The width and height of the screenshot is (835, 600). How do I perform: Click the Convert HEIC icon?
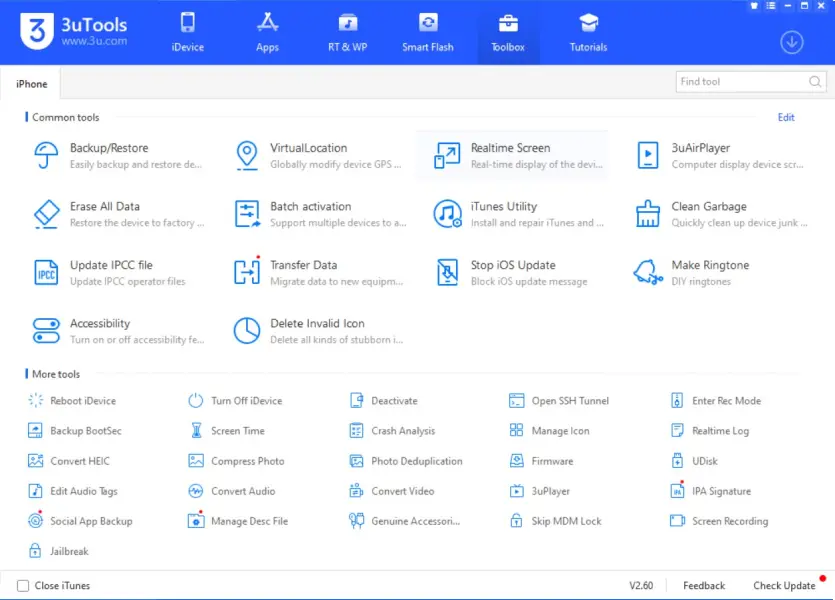36,461
